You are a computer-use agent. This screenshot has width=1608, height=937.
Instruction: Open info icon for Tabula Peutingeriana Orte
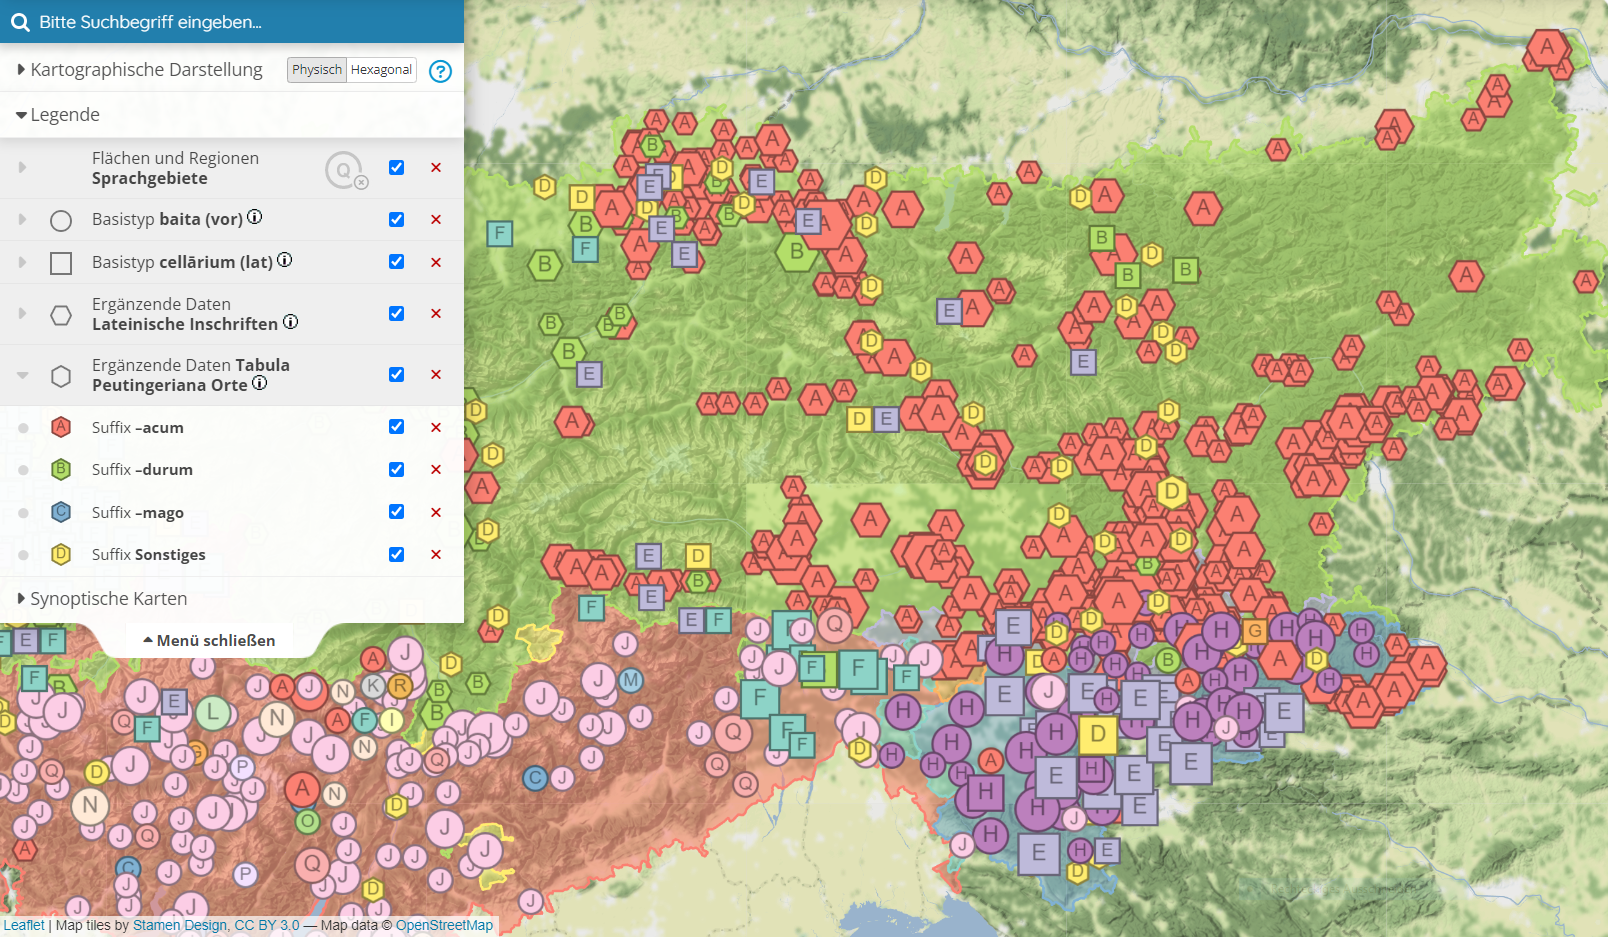(259, 383)
